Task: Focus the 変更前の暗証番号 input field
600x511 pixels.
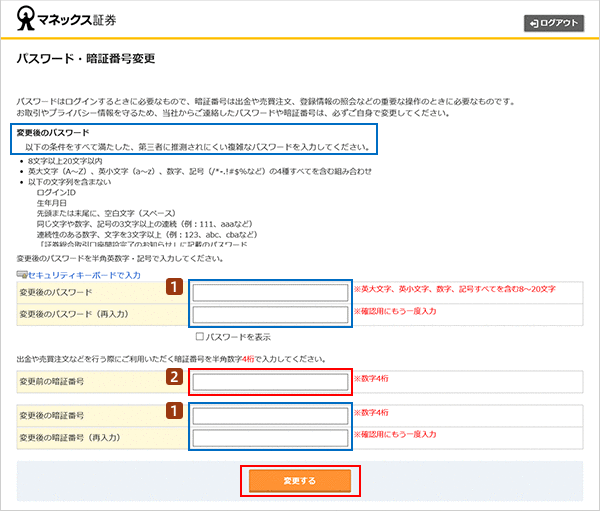Action: 270,382
